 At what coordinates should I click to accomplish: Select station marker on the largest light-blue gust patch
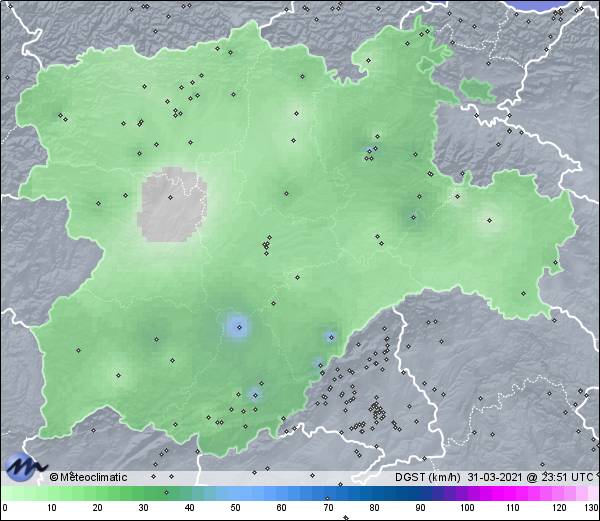point(240,327)
